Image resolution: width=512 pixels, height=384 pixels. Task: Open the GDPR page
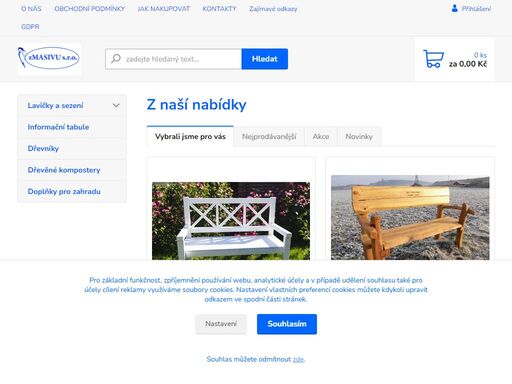(x=30, y=27)
